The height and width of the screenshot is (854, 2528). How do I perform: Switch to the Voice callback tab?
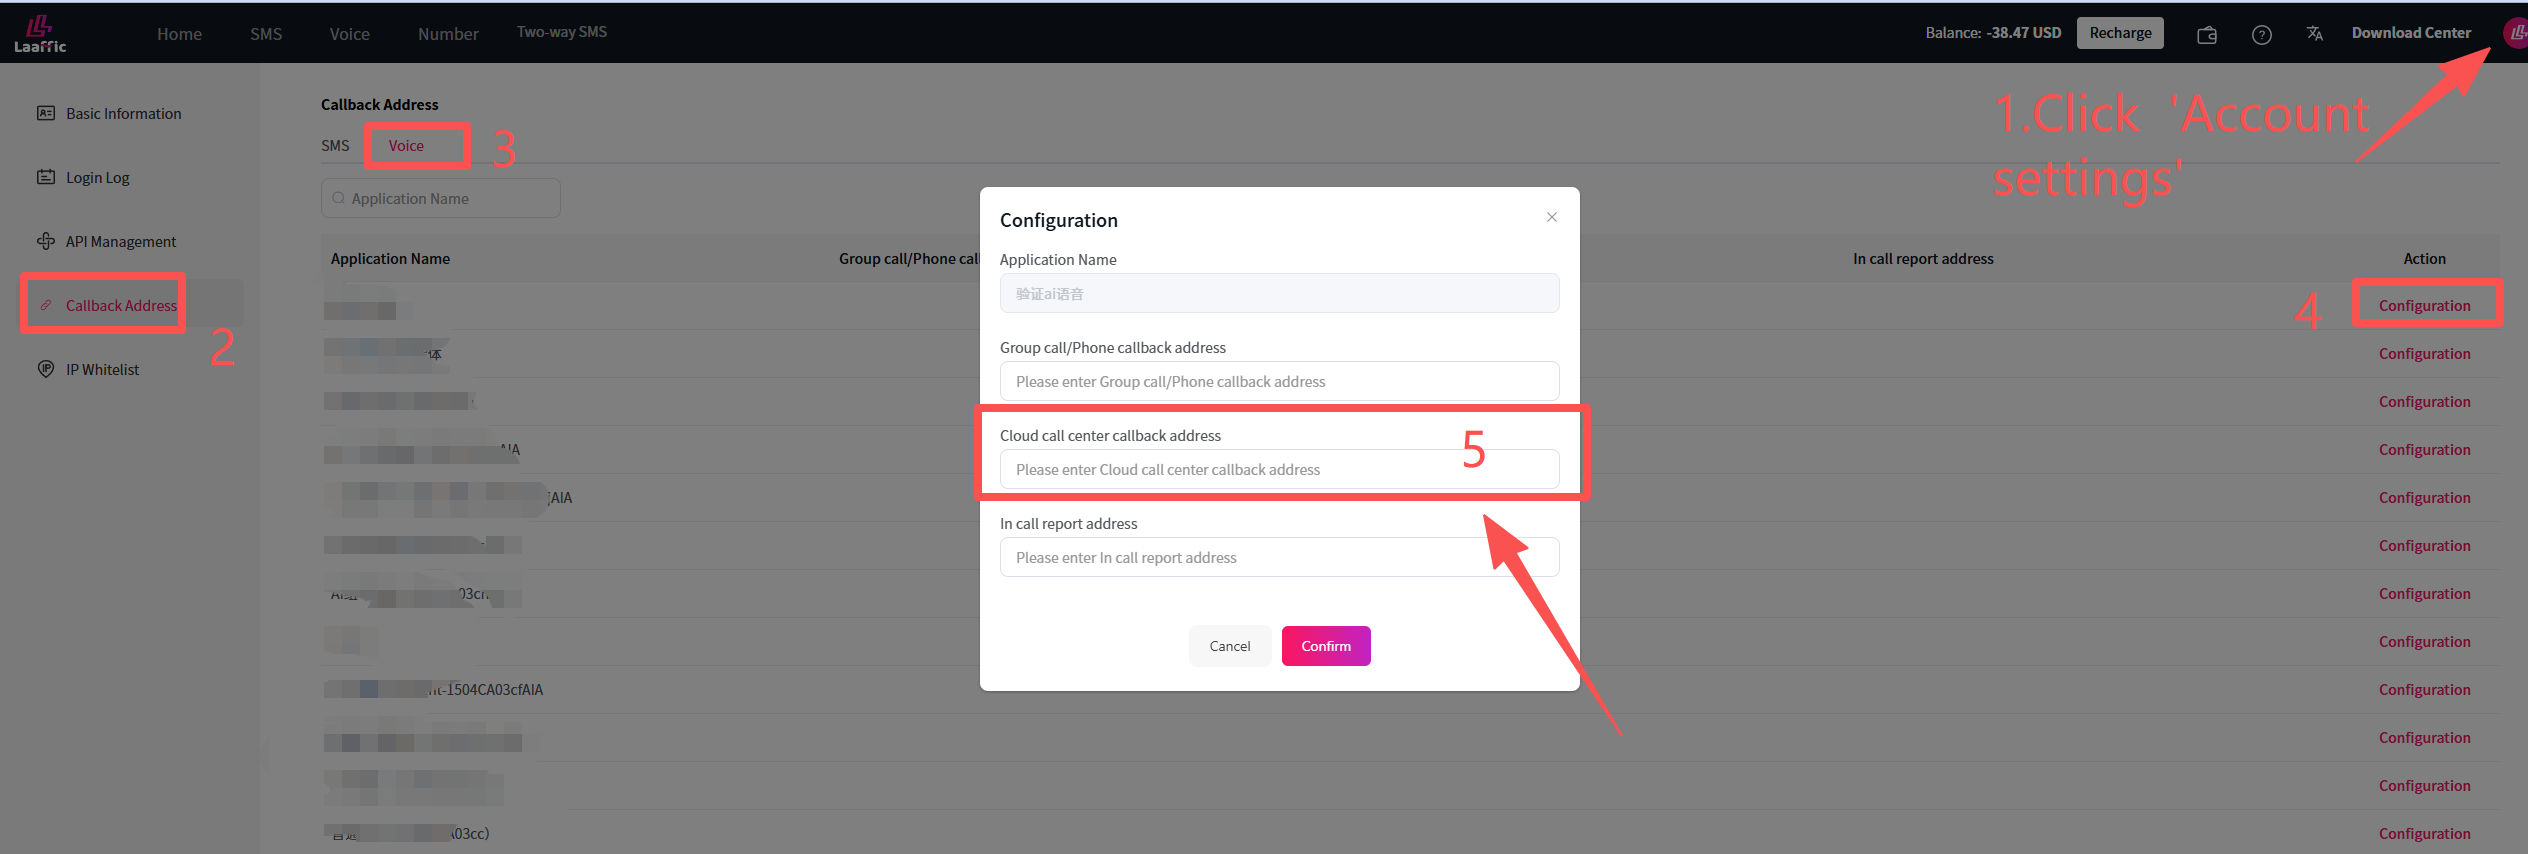coord(406,146)
